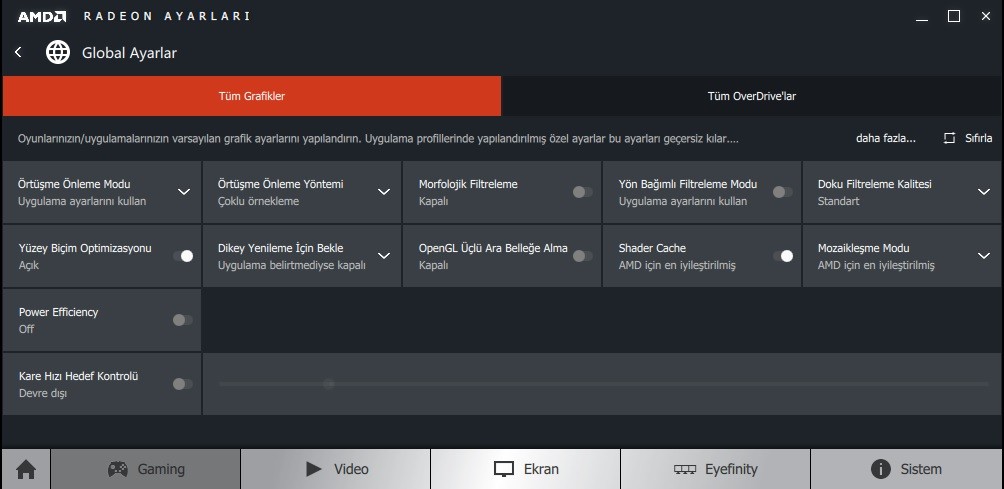Go back using the left arrow icon
The image size is (1004, 489).
coord(19,52)
